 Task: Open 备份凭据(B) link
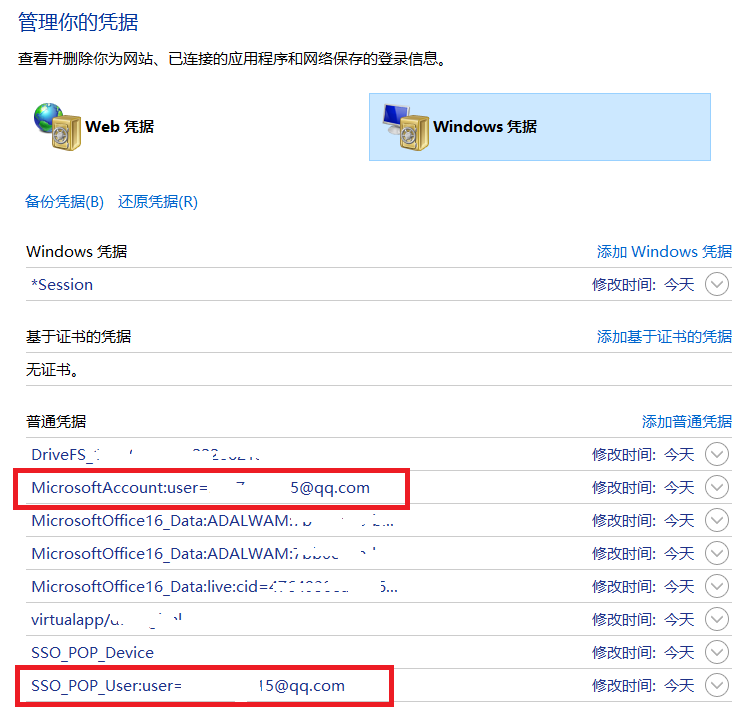click(x=64, y=202)
